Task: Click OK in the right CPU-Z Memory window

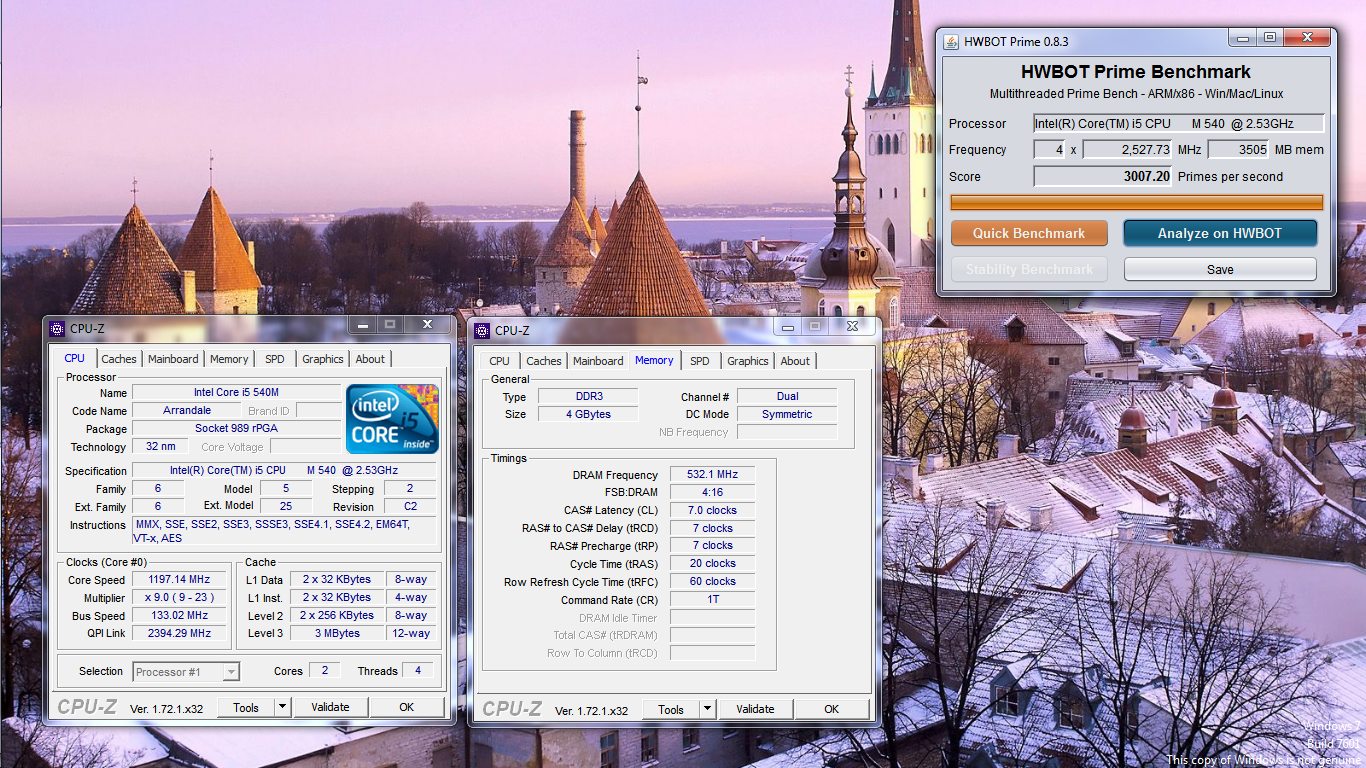Action: [x=832, y=709]
